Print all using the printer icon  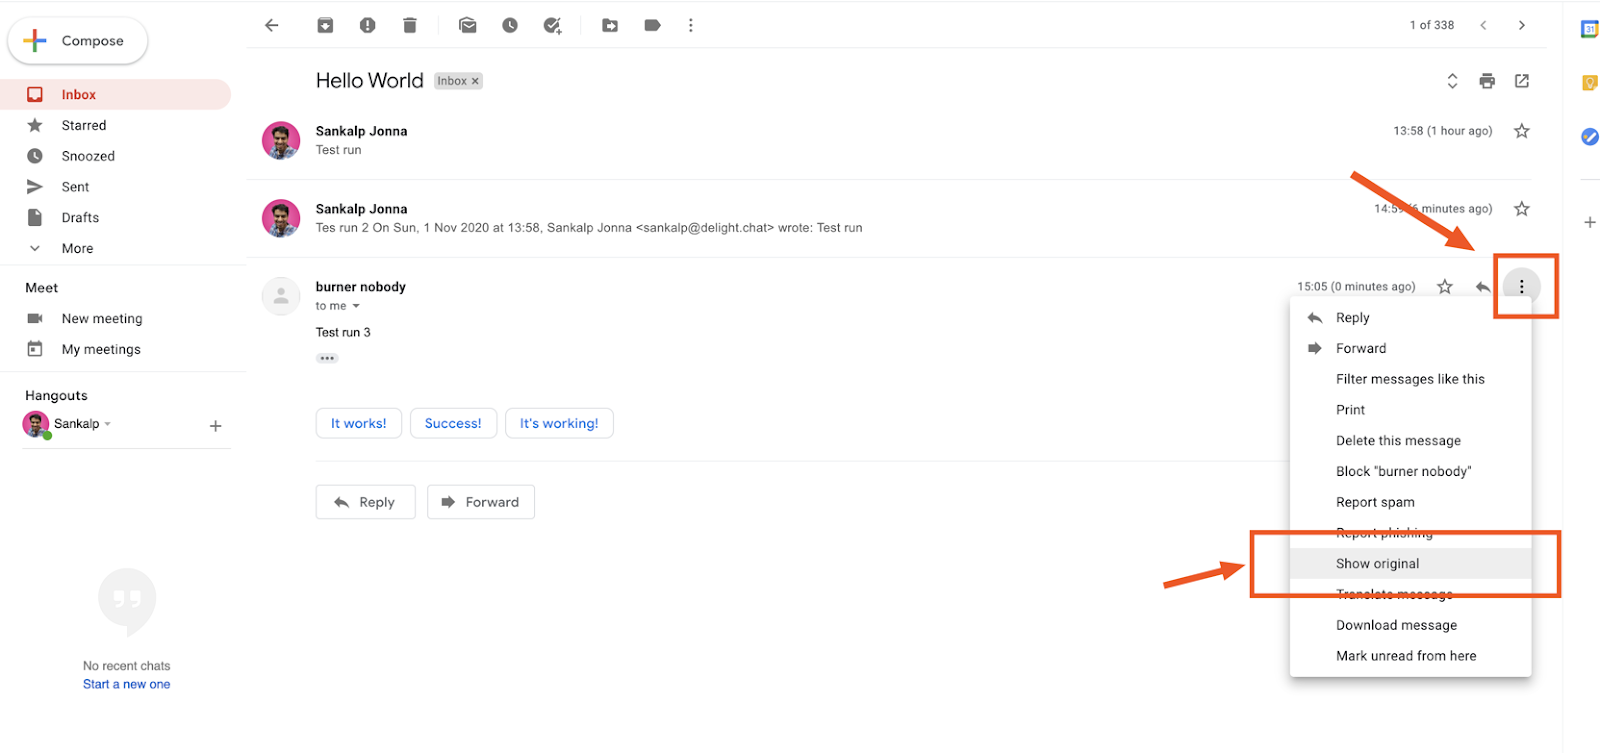click(1487, 81)
